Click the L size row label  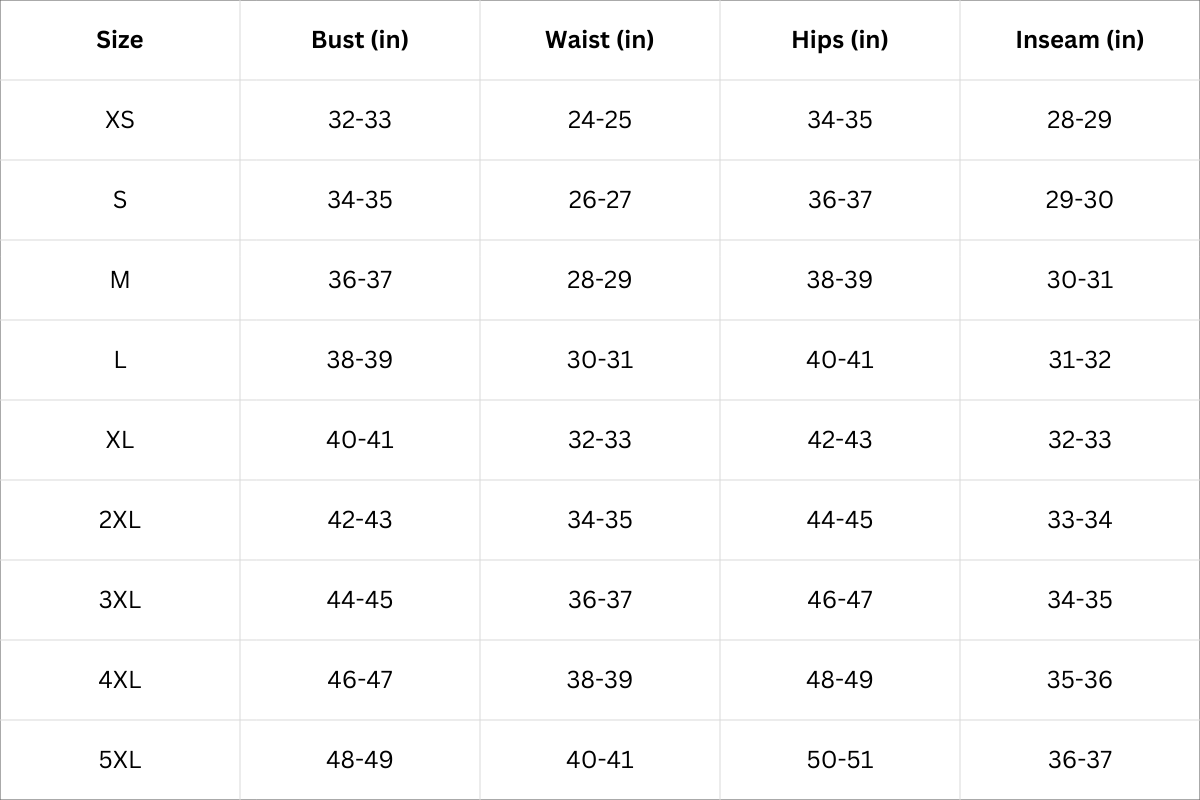pos(120,360)
